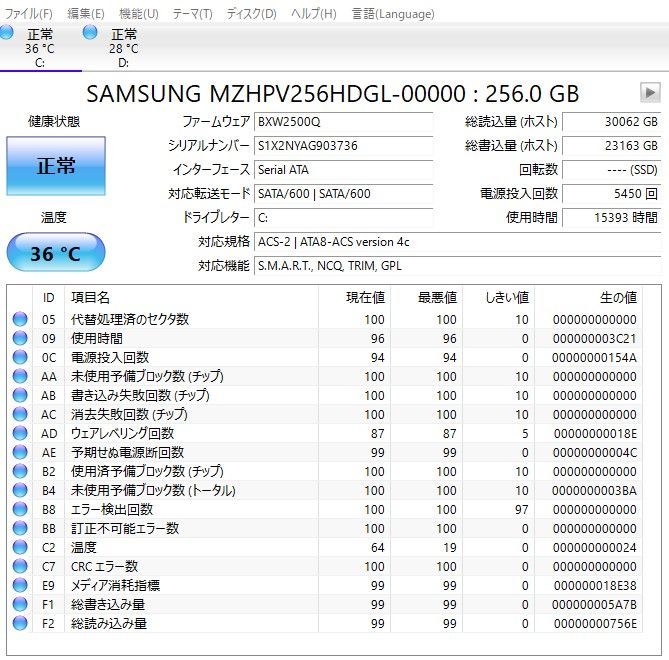Click the power on hours value 15393 時間

tap(611, 218)
